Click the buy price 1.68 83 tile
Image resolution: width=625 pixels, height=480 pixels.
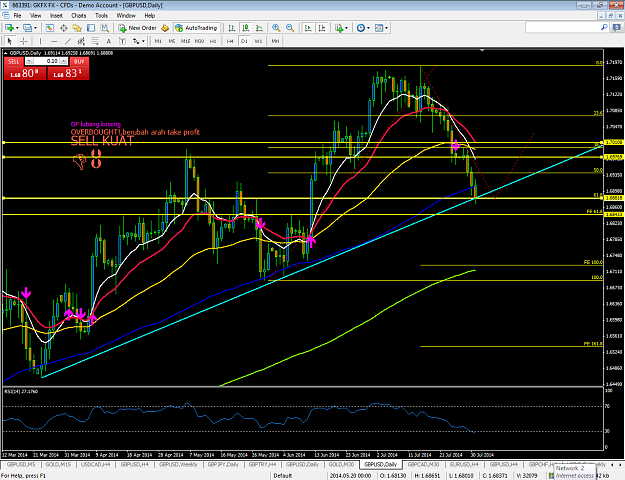68,73
